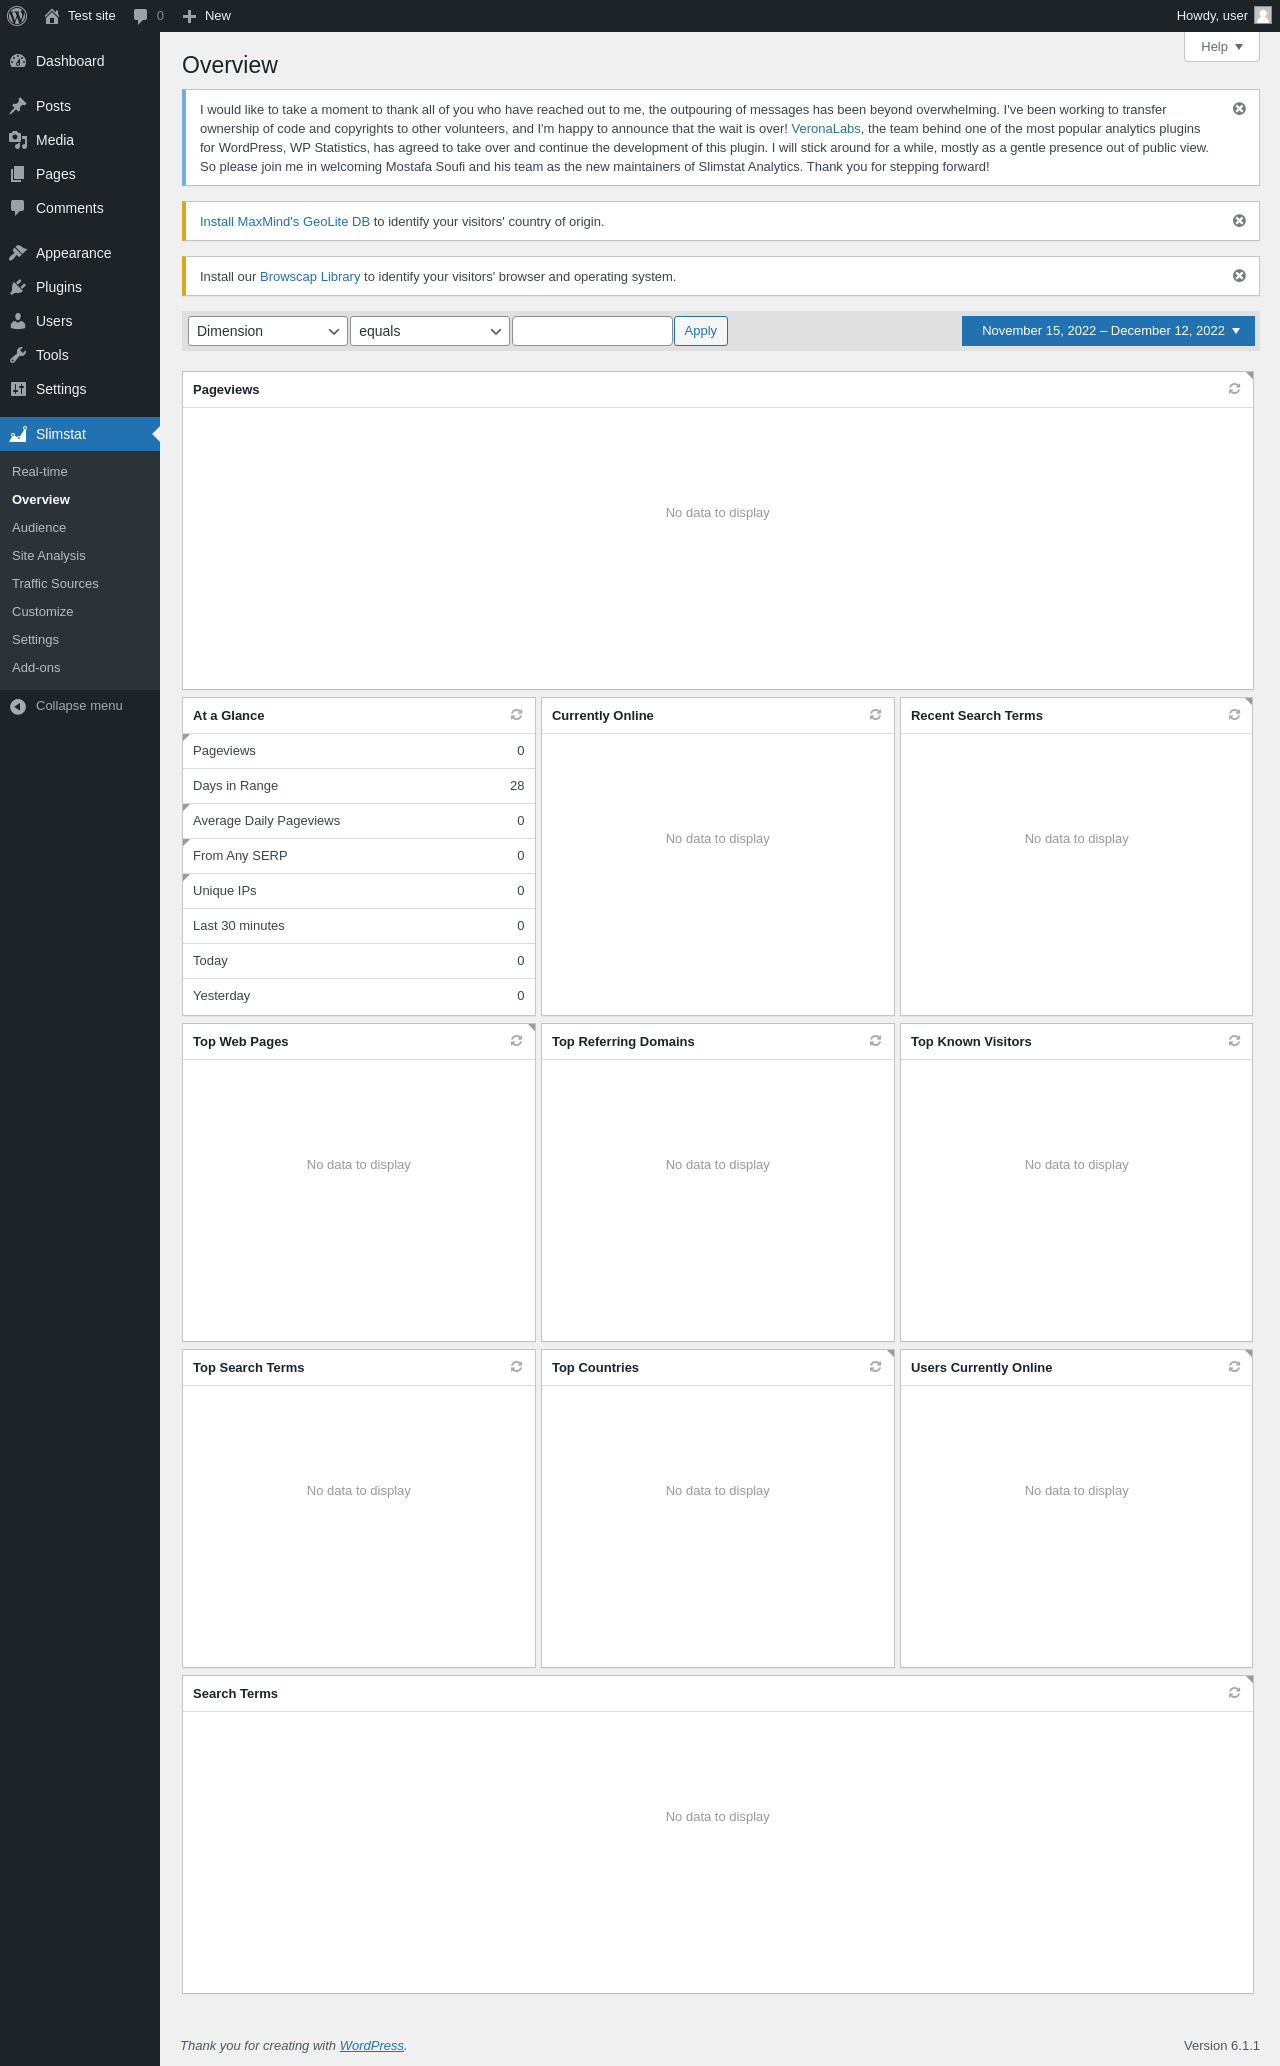Image resolution: width=1280 pixels, height=2066 pixels.
Task: Click the New content plus button
Action: [207, 16]
